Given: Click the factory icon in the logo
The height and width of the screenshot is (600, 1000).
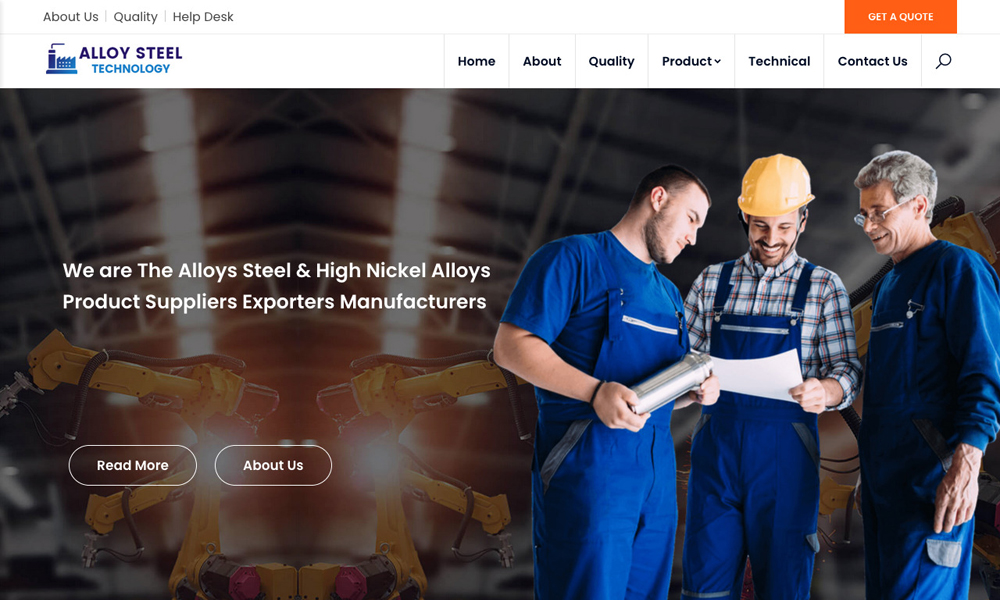Looking at the screenshot, I should (x=61, y=59).
